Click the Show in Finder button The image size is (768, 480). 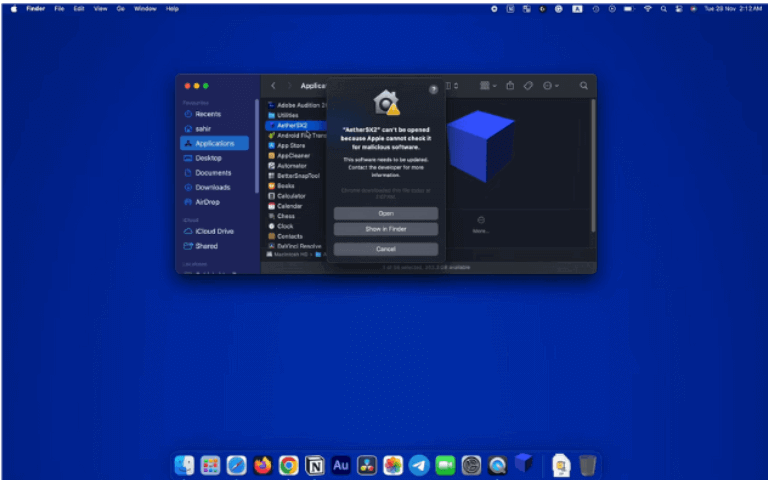tap(386, 229)
